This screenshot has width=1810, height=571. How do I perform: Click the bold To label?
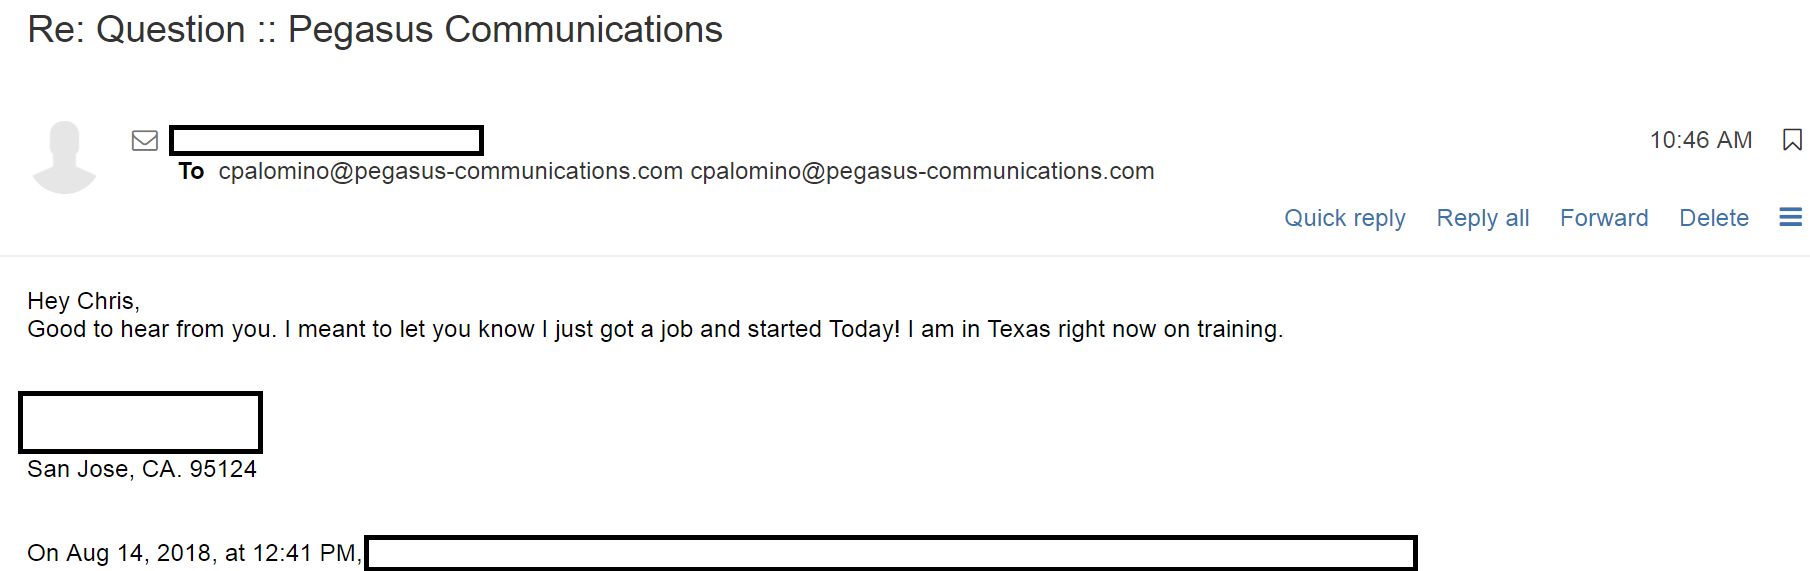(x=191, y=171)
